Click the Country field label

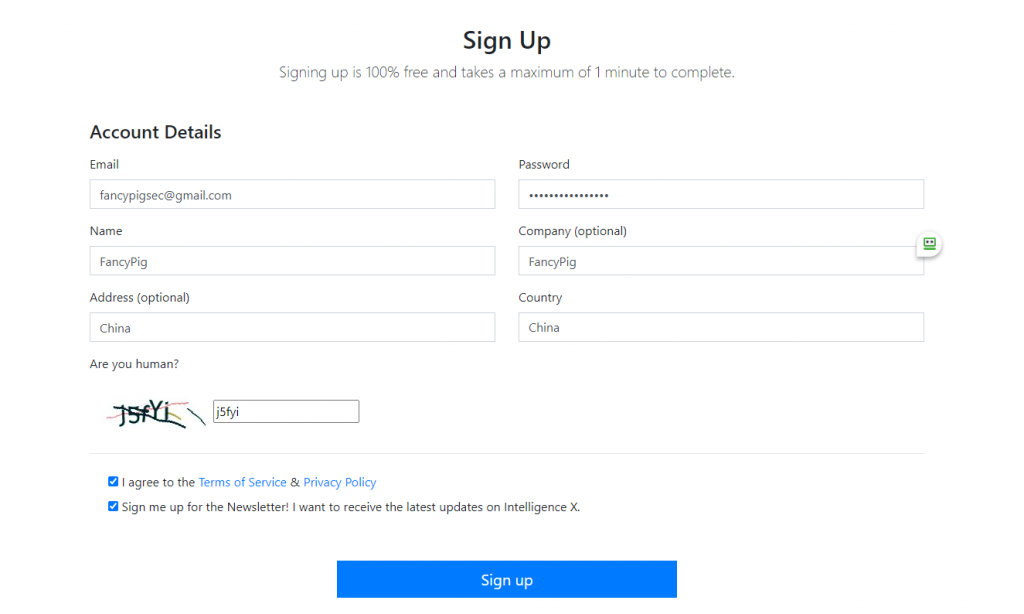point(540,297)
